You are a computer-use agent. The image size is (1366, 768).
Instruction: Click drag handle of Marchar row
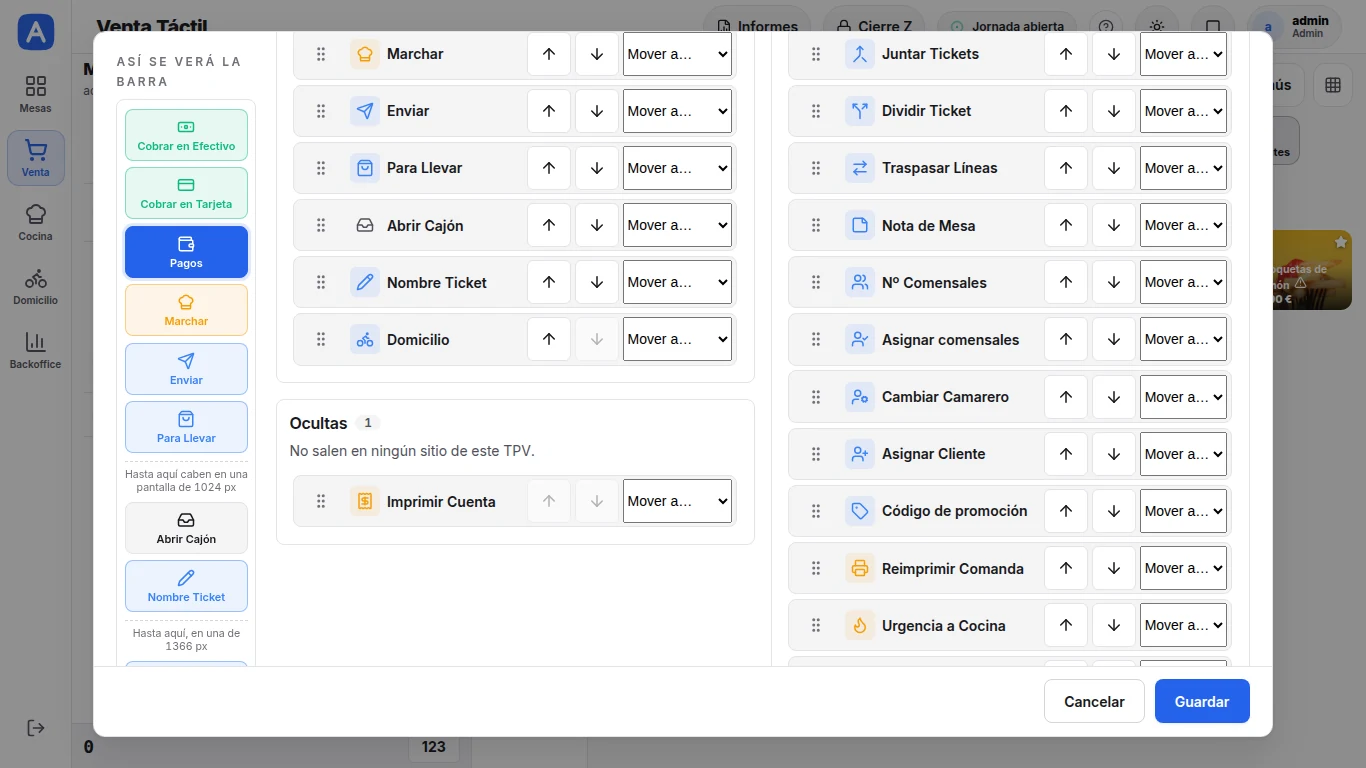coord(321,54)
